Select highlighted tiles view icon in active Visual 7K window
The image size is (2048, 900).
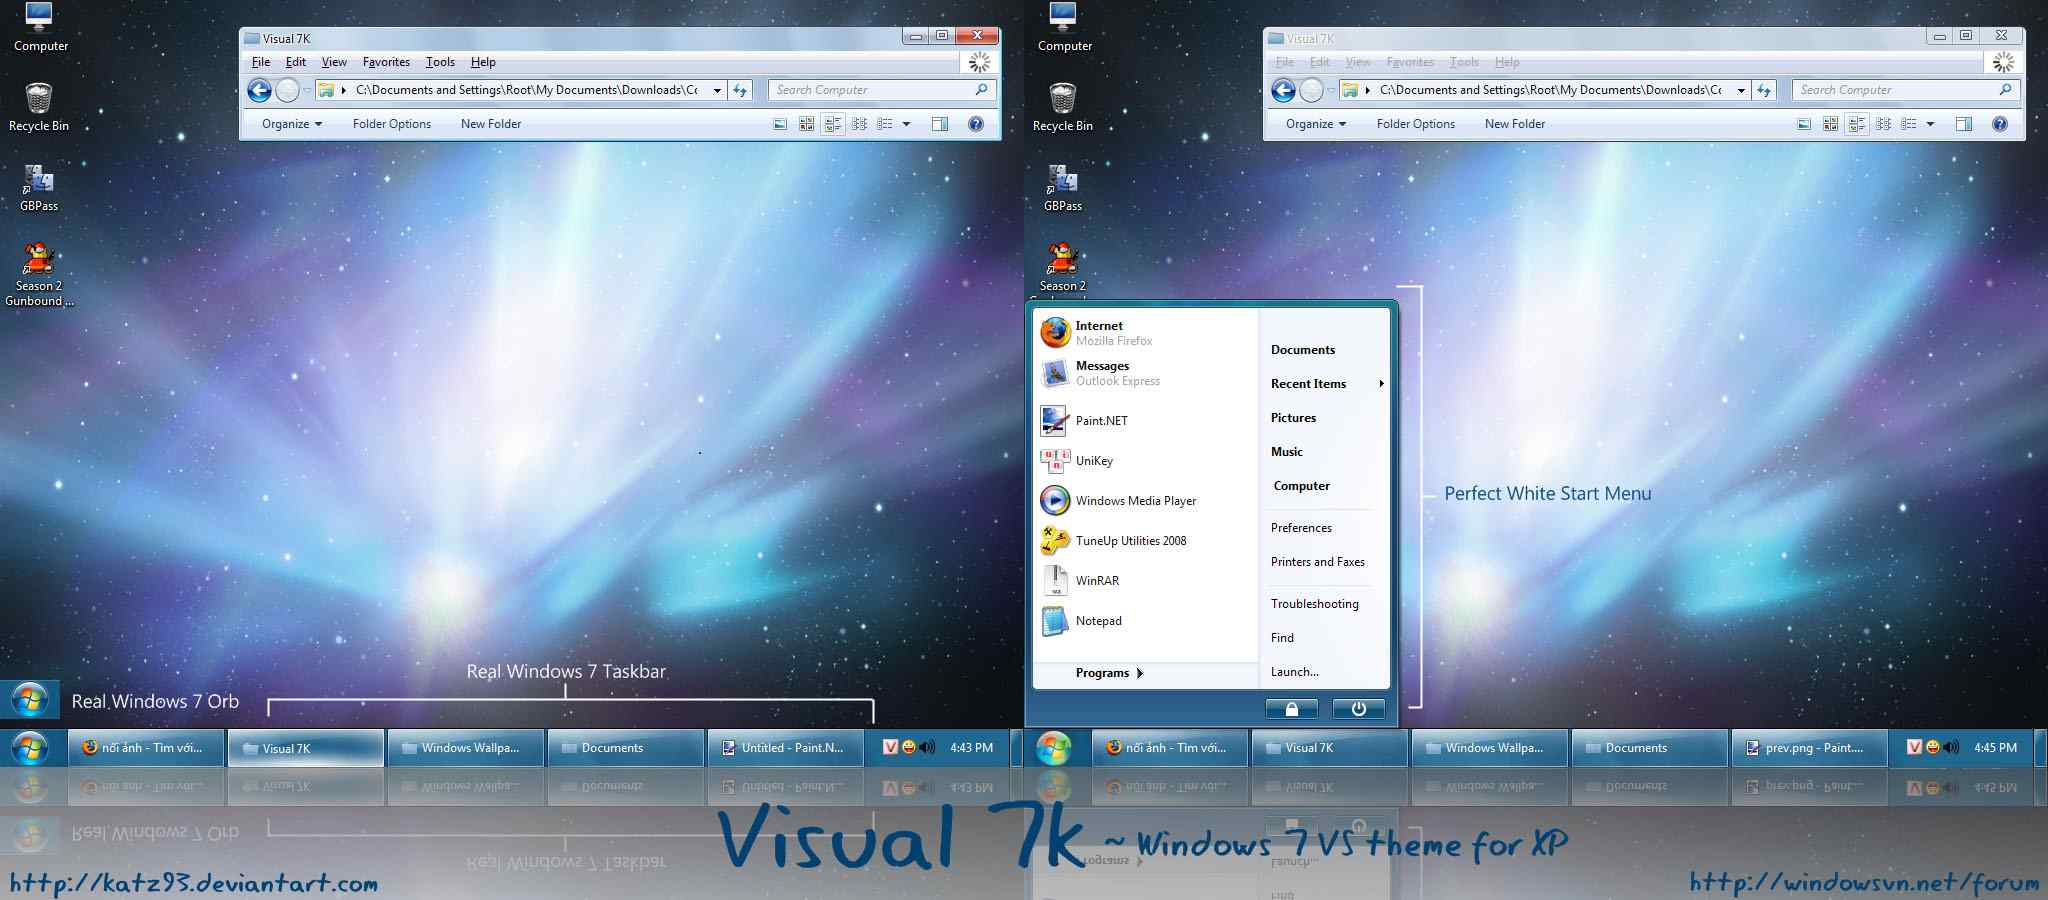[832, 124]
